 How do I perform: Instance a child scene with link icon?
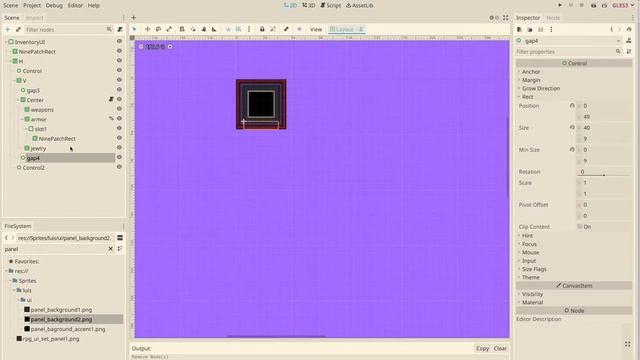click(18, 29)
